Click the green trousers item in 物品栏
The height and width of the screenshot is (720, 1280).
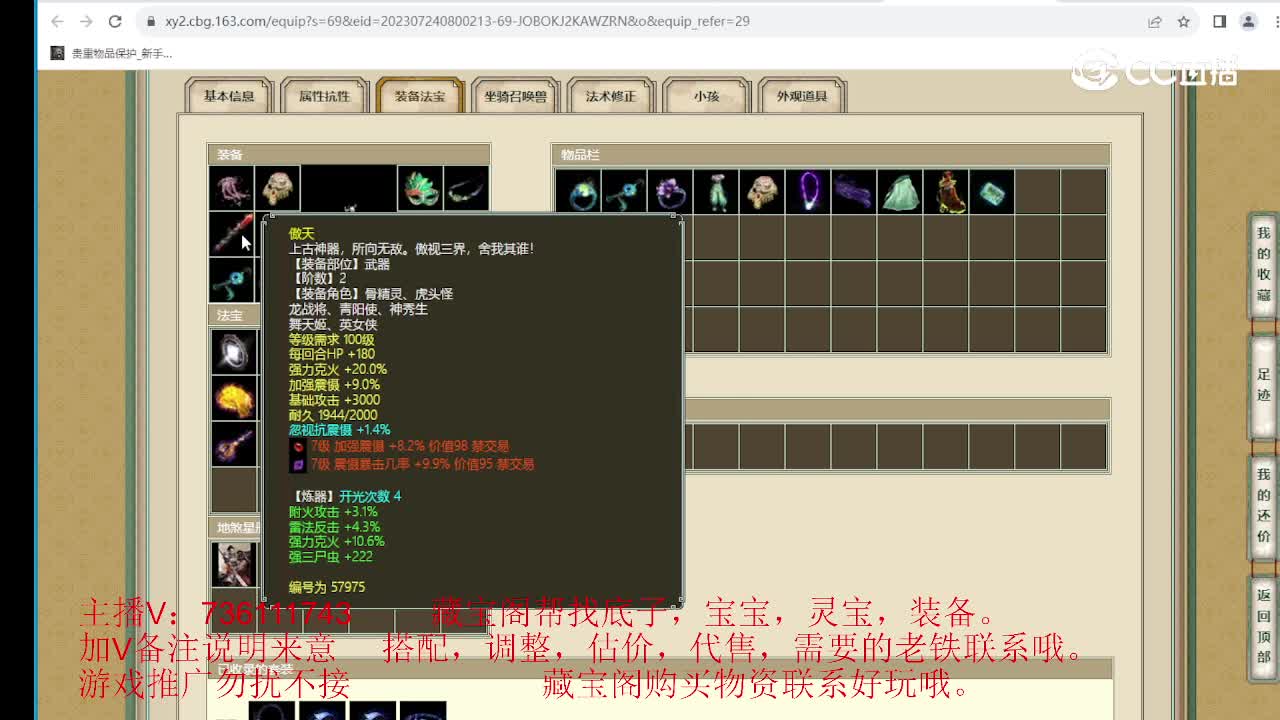click(716, 192)
